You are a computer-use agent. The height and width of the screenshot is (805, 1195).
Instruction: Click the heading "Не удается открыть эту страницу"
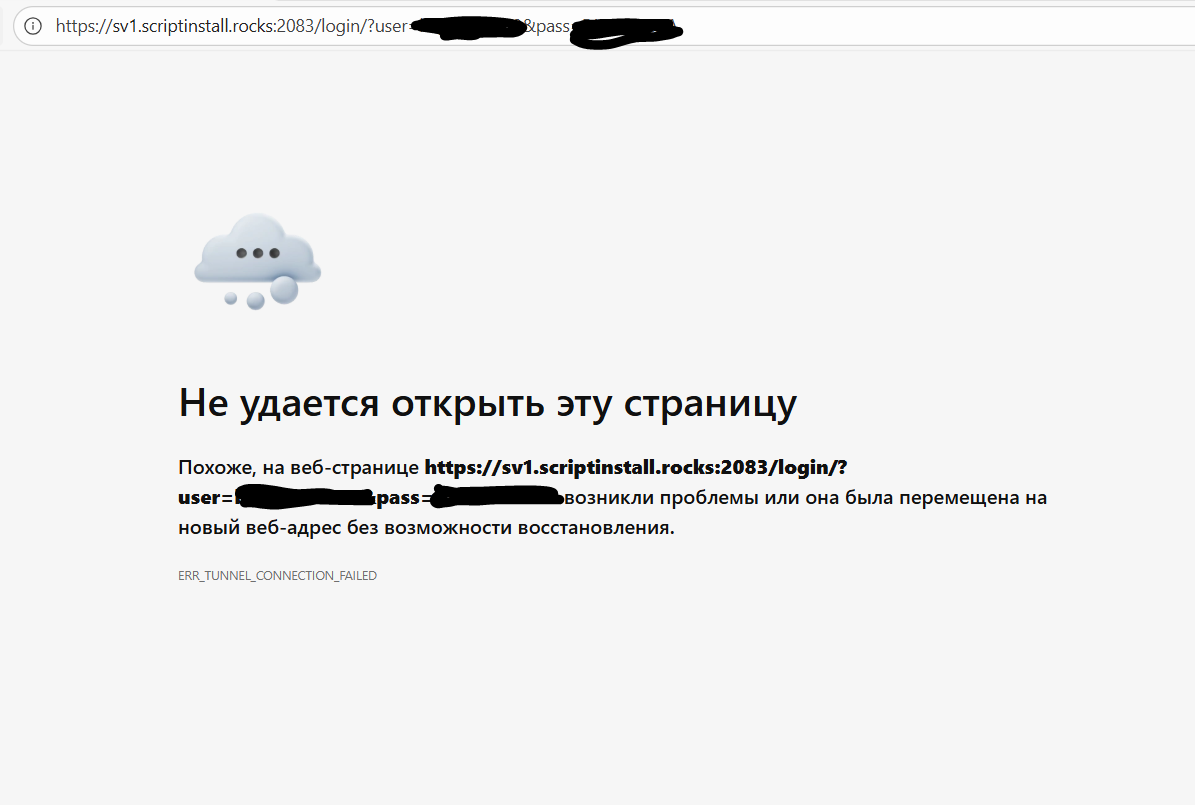tap(487, 403)
